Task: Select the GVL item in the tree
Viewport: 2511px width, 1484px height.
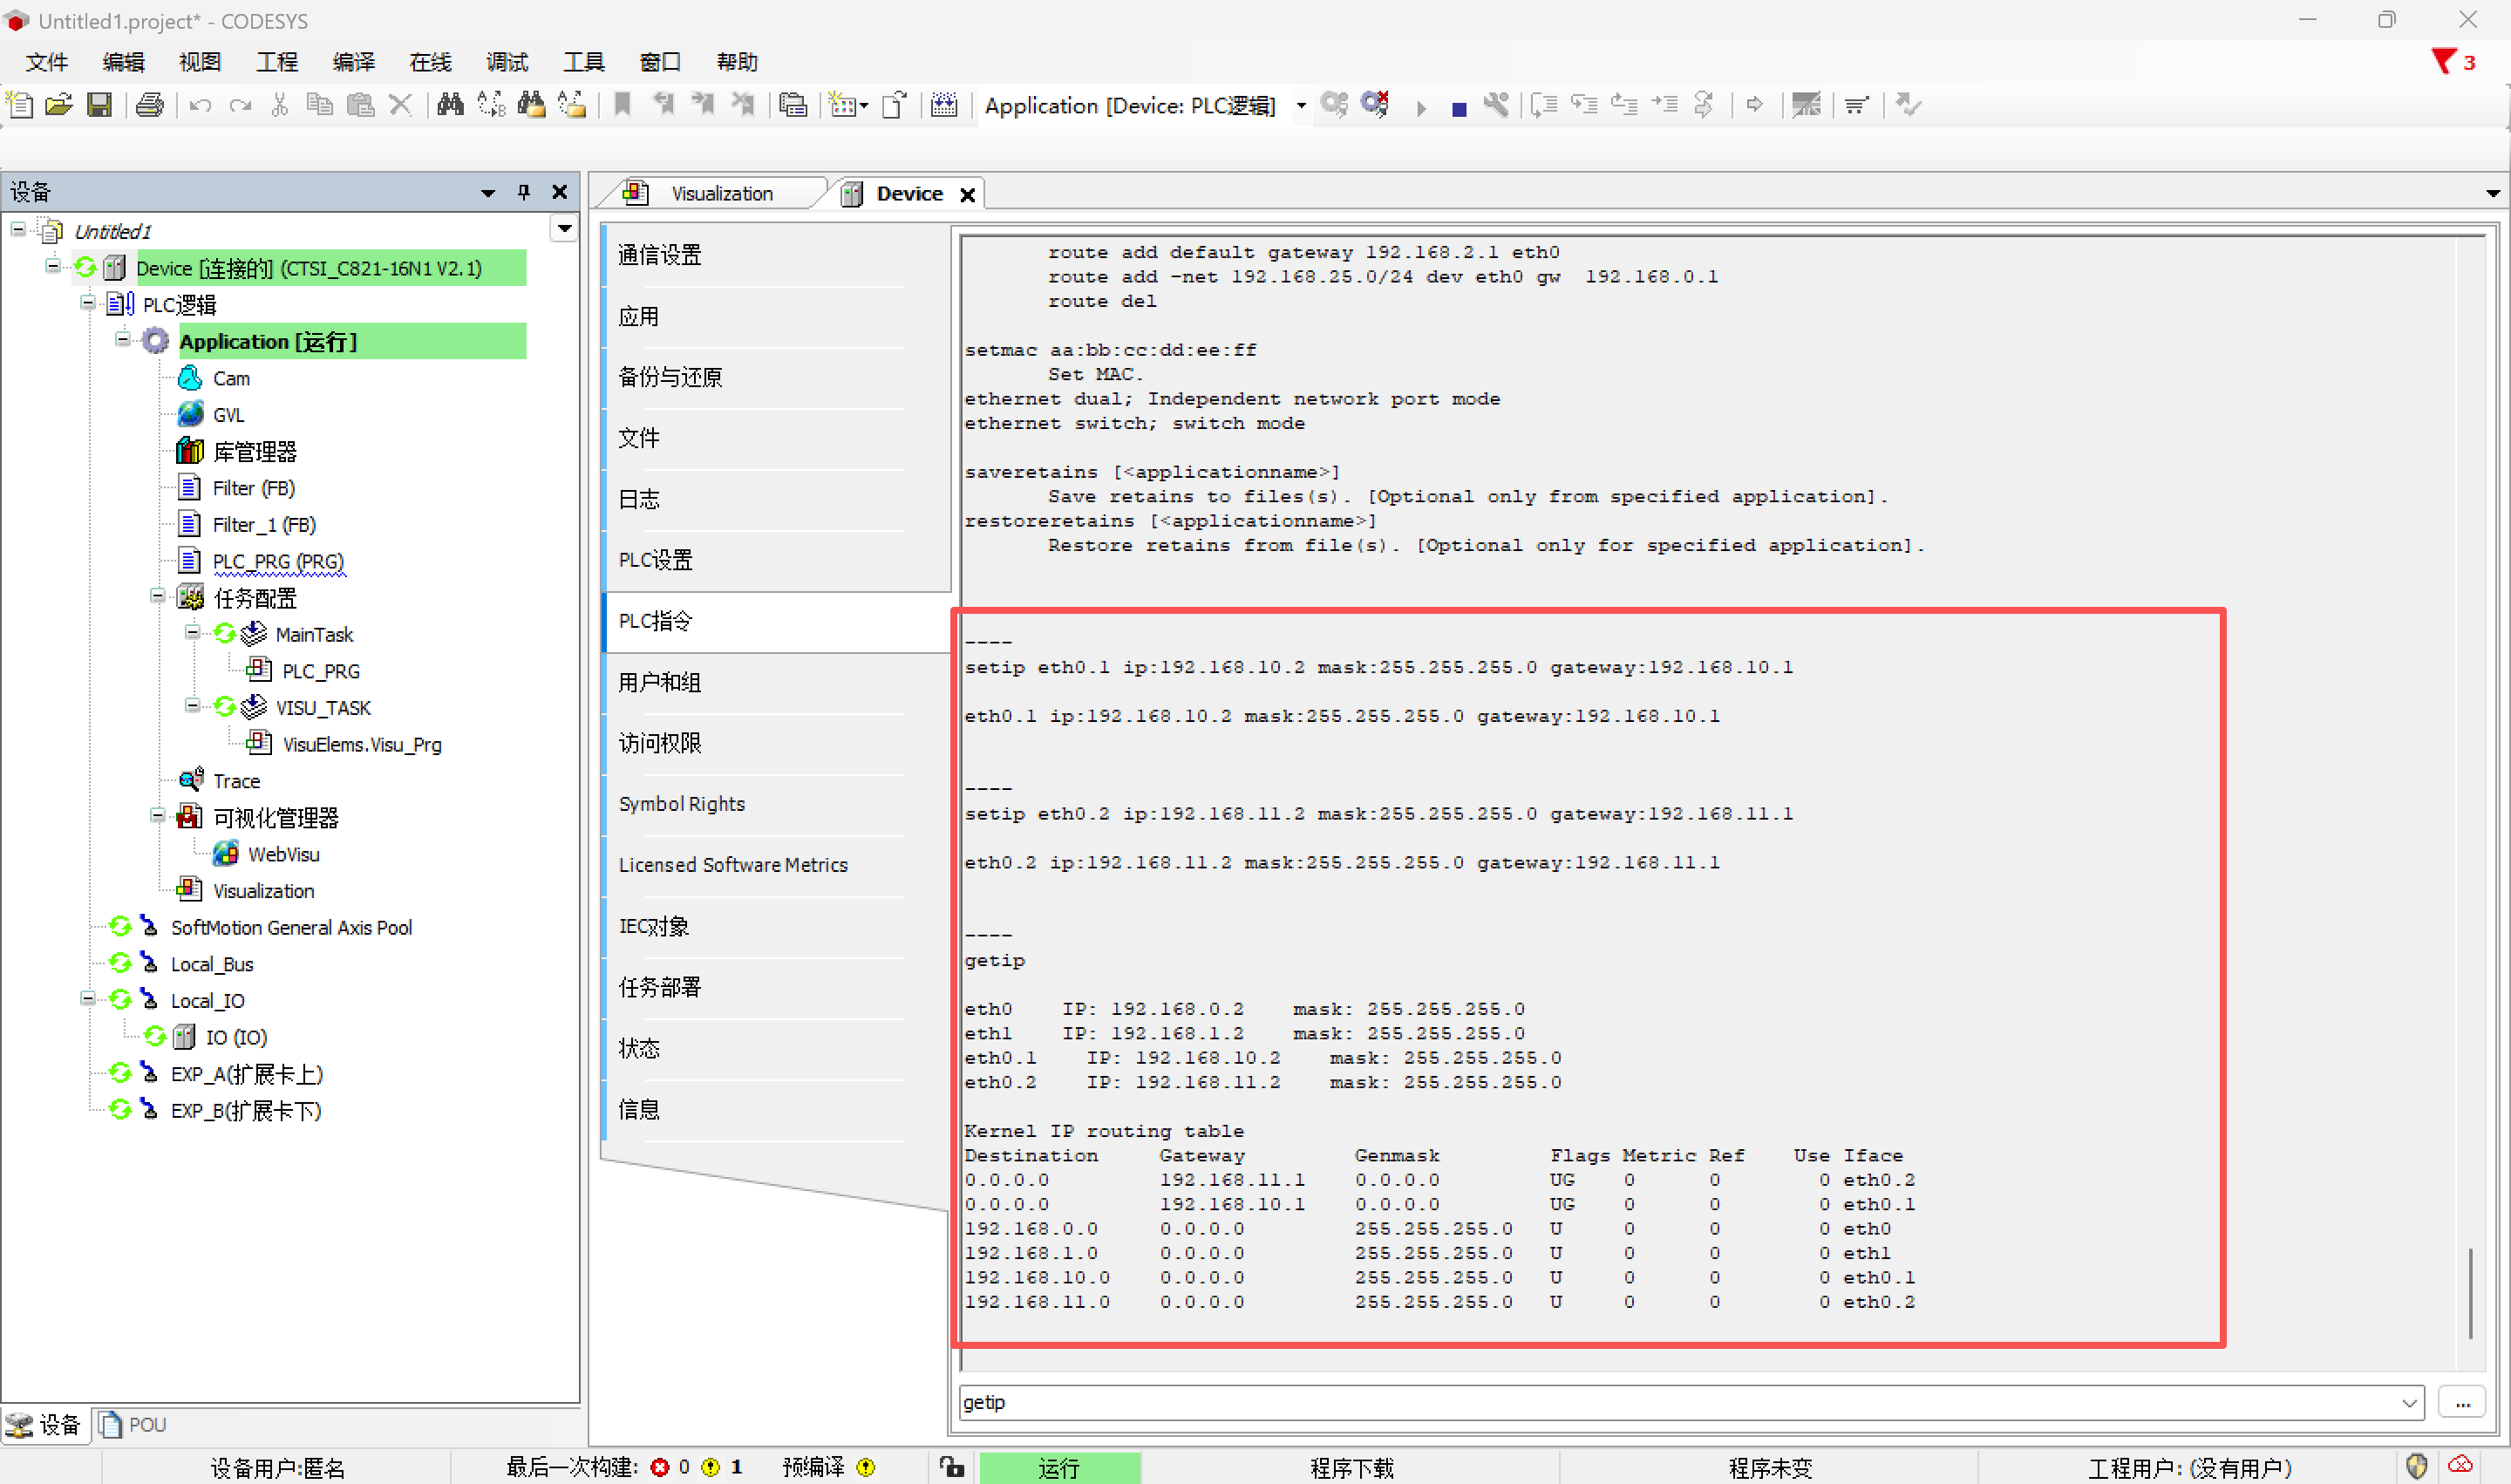Action: coord(228,415)
